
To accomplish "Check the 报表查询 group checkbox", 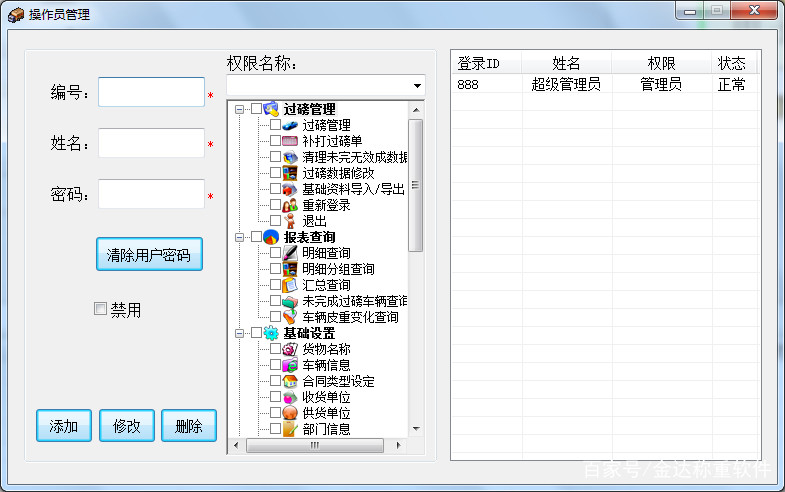I will click(256, 237).
